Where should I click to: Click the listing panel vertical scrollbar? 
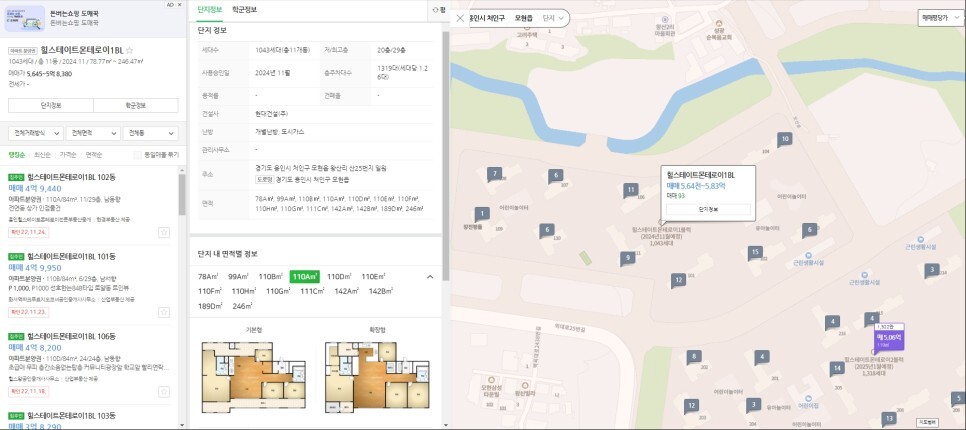tap(182, 195)
